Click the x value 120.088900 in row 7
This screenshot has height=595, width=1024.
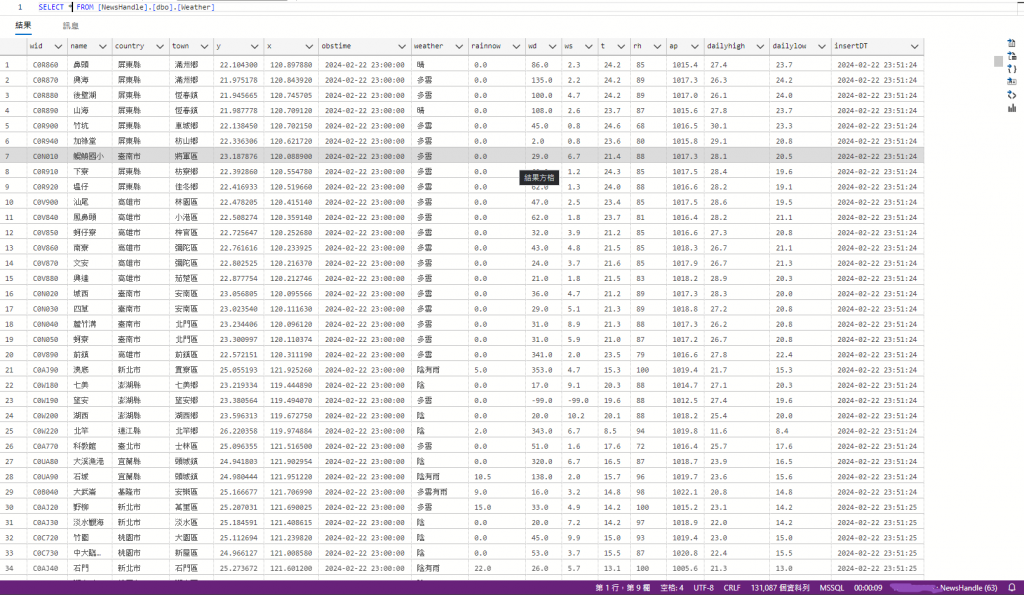tap(291, 156)
